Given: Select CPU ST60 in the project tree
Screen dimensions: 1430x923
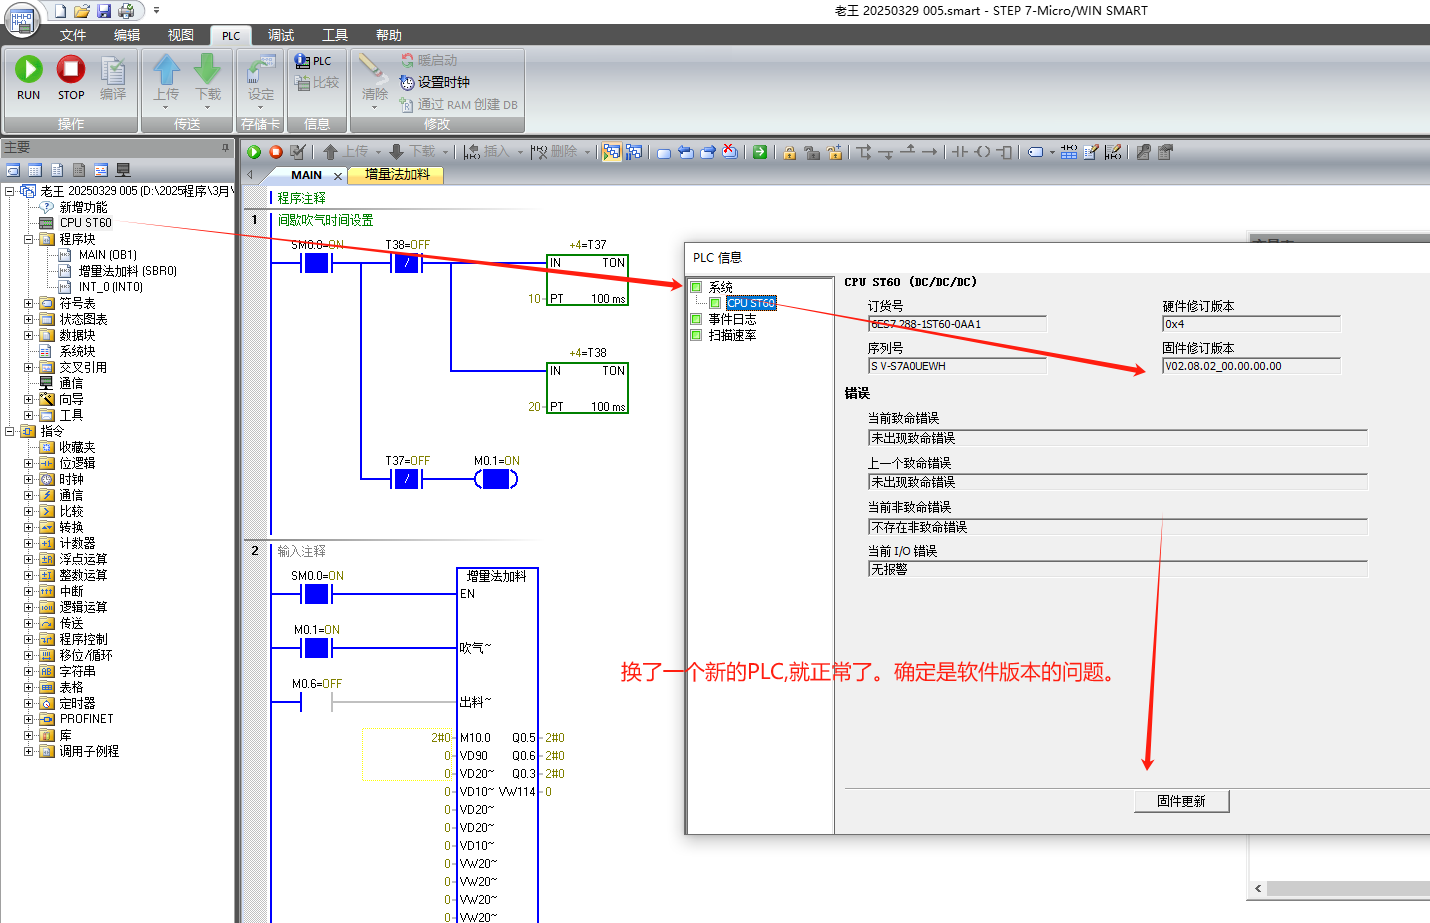Looking at the screenshot, I should [x=85, y=223].
